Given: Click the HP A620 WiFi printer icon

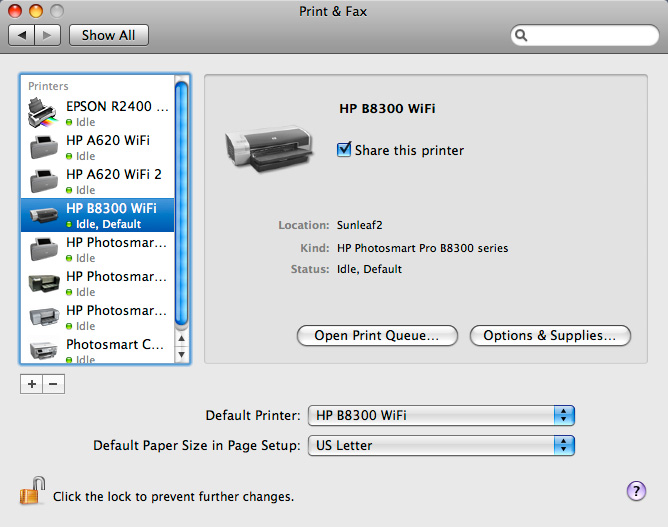Looking at the screenshot, I should click(x=44, y=147).
